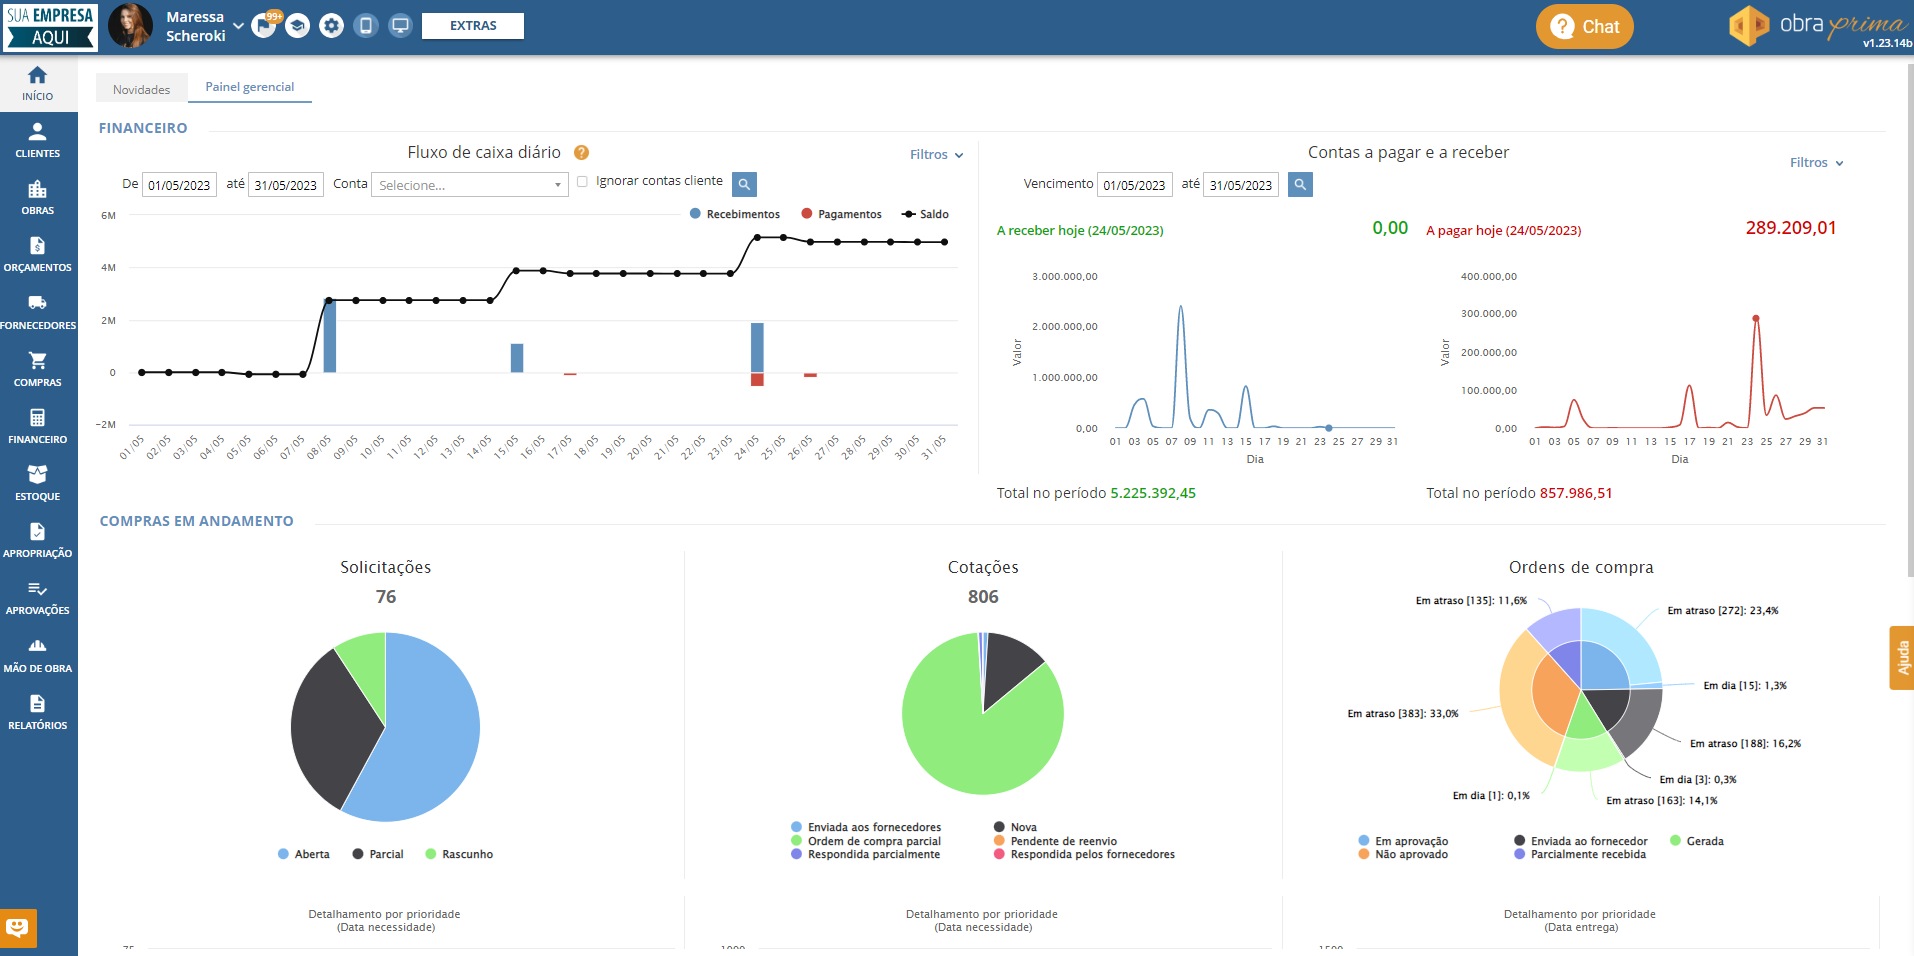Toggle Pagamentos series in chart legend

[841, 214]
